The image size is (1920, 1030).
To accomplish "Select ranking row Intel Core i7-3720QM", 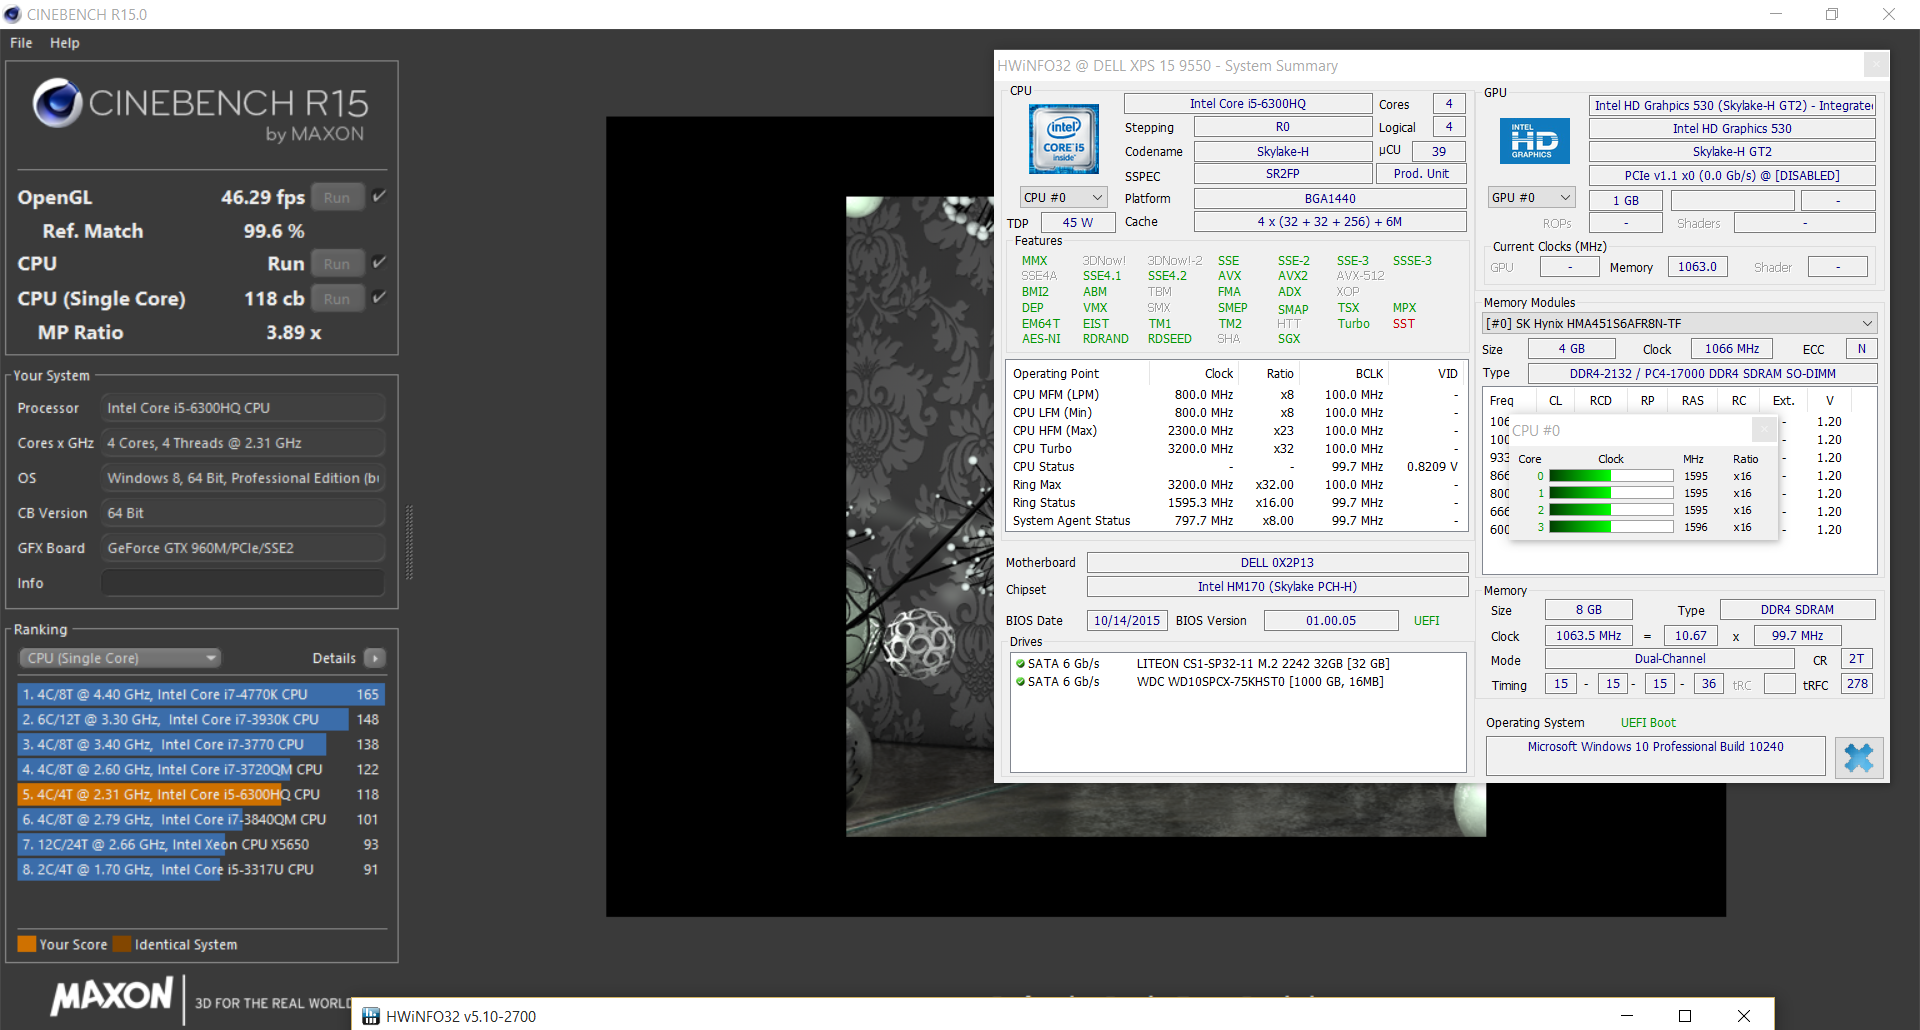I will point(201,769).
